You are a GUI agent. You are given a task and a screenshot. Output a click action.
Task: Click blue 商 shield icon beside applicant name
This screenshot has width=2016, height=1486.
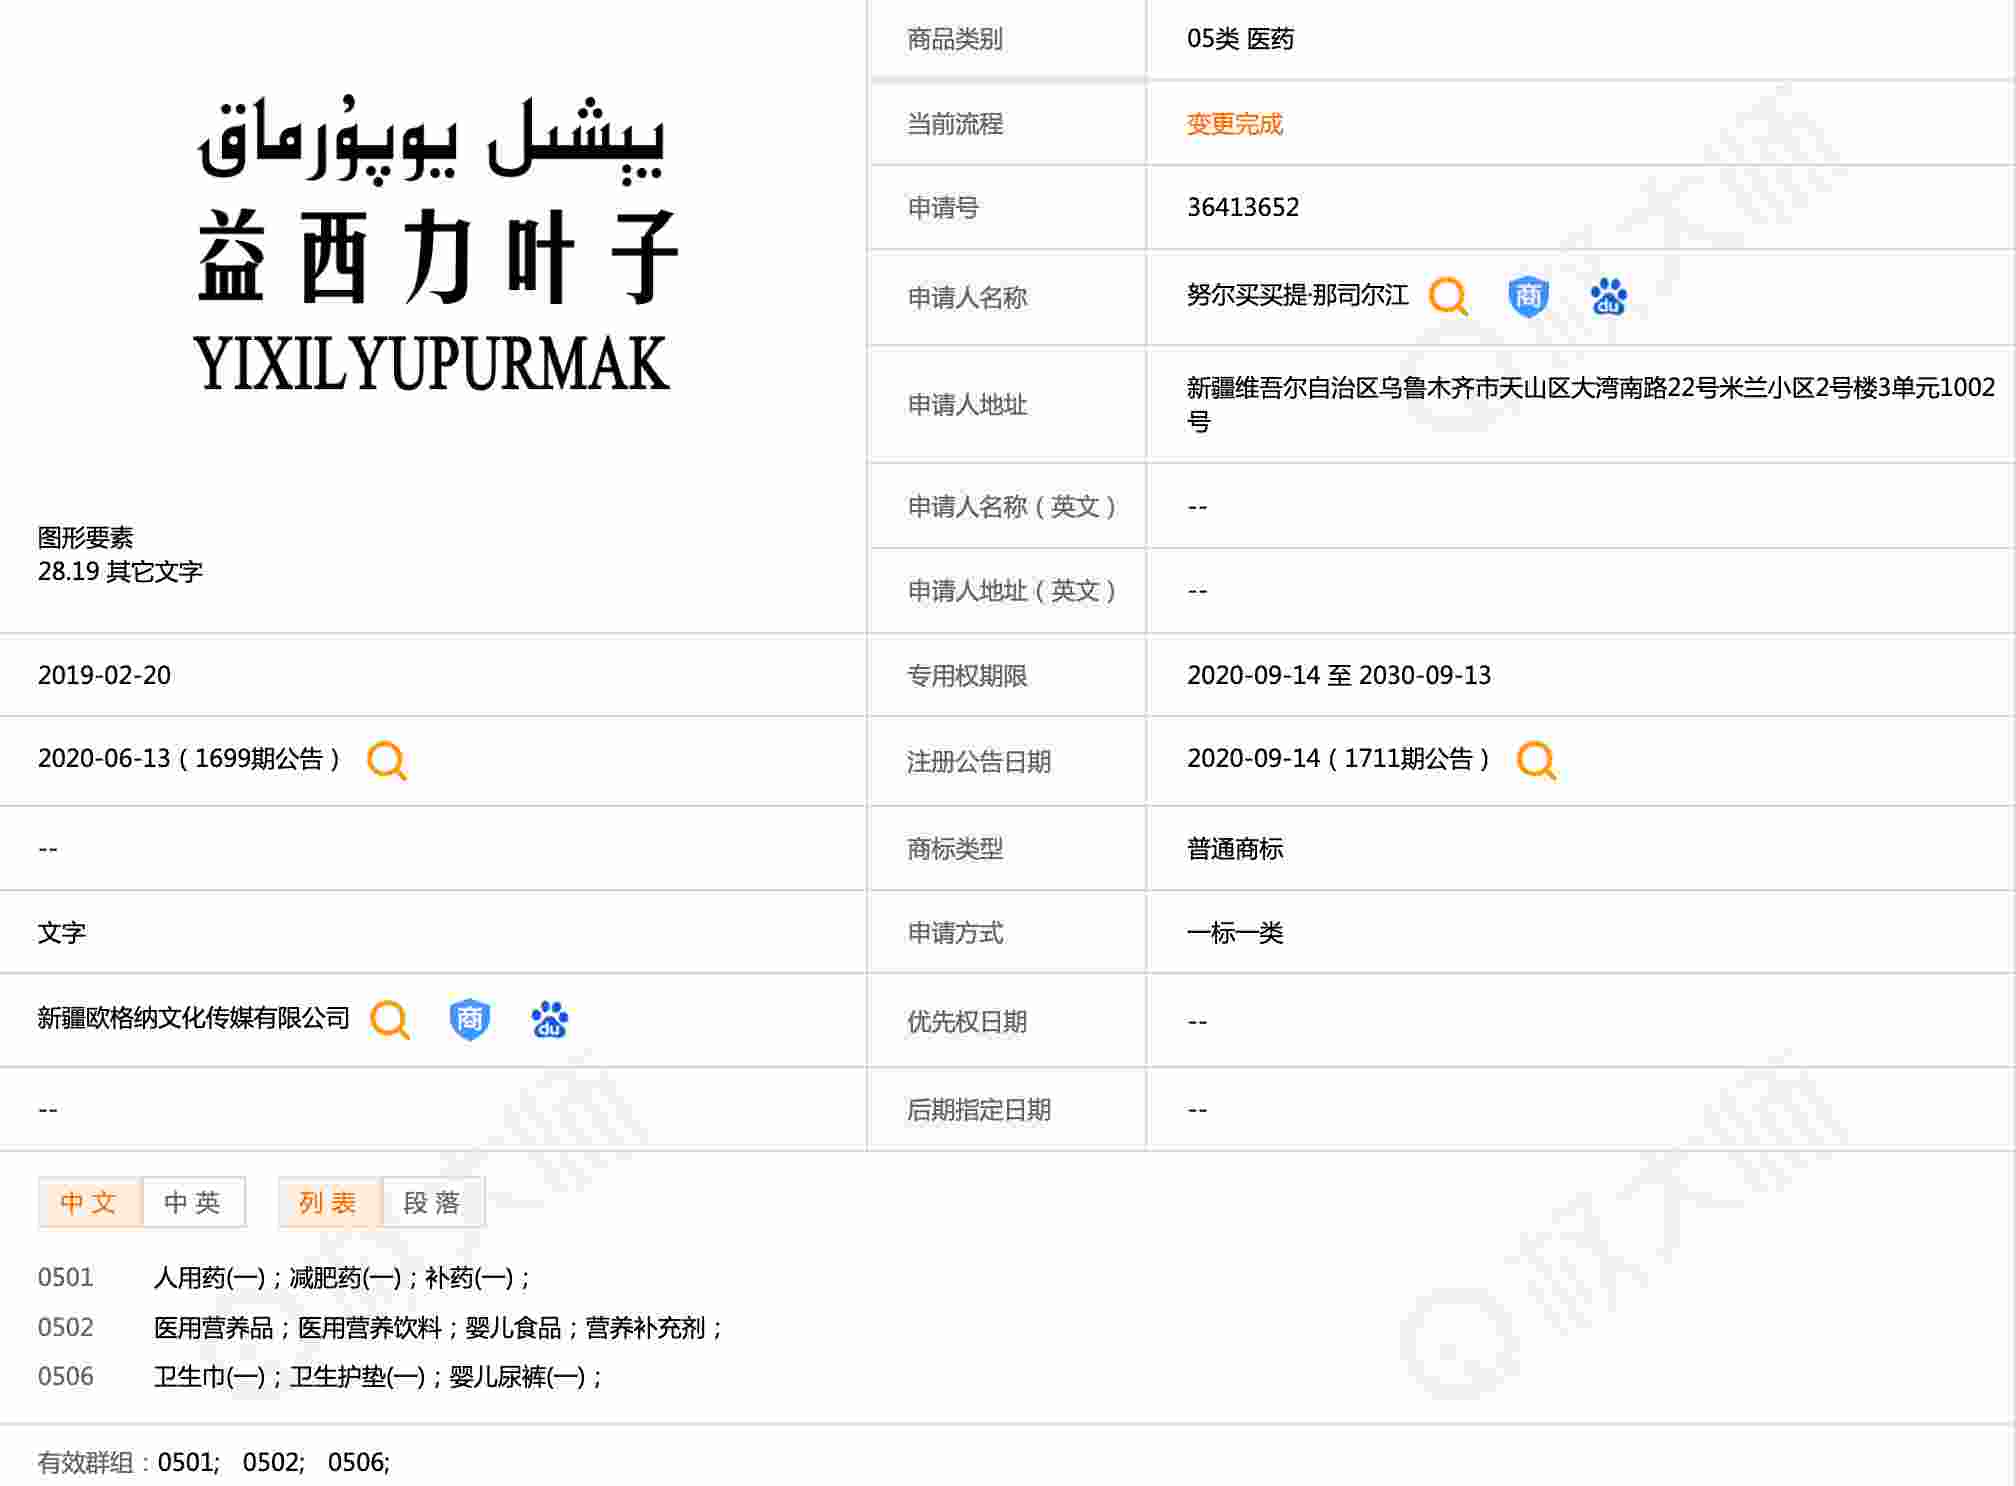pyautogui.click(x=1527, y=297)
